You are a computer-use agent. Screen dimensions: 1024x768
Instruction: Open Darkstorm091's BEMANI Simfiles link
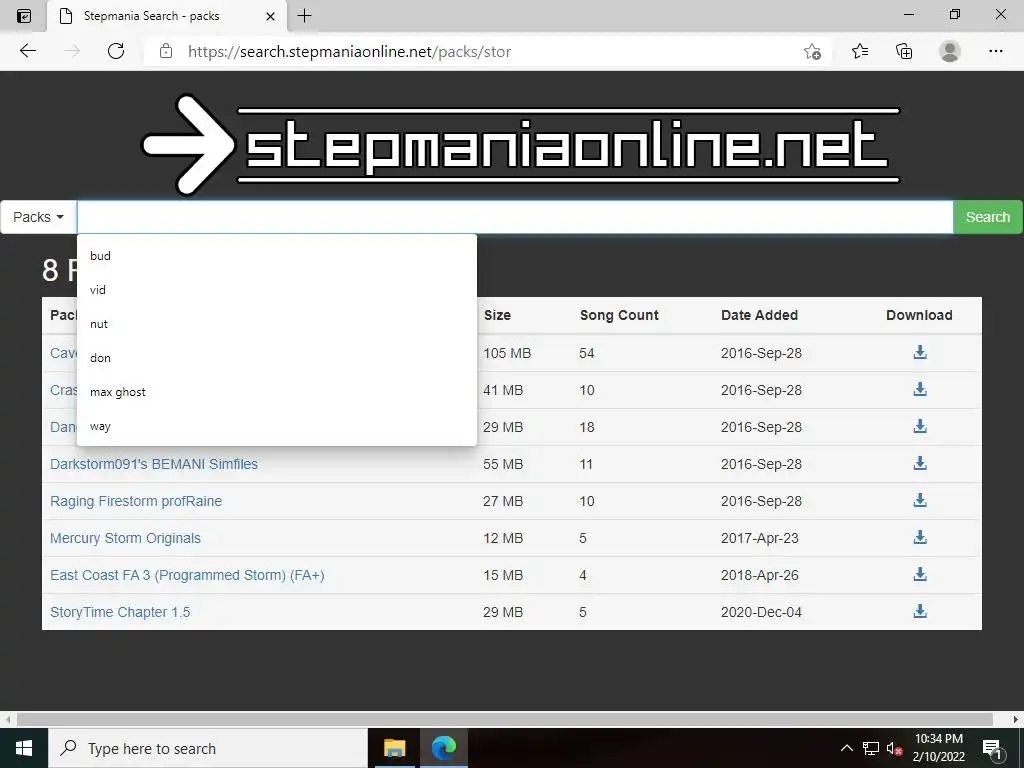(154, 464)
